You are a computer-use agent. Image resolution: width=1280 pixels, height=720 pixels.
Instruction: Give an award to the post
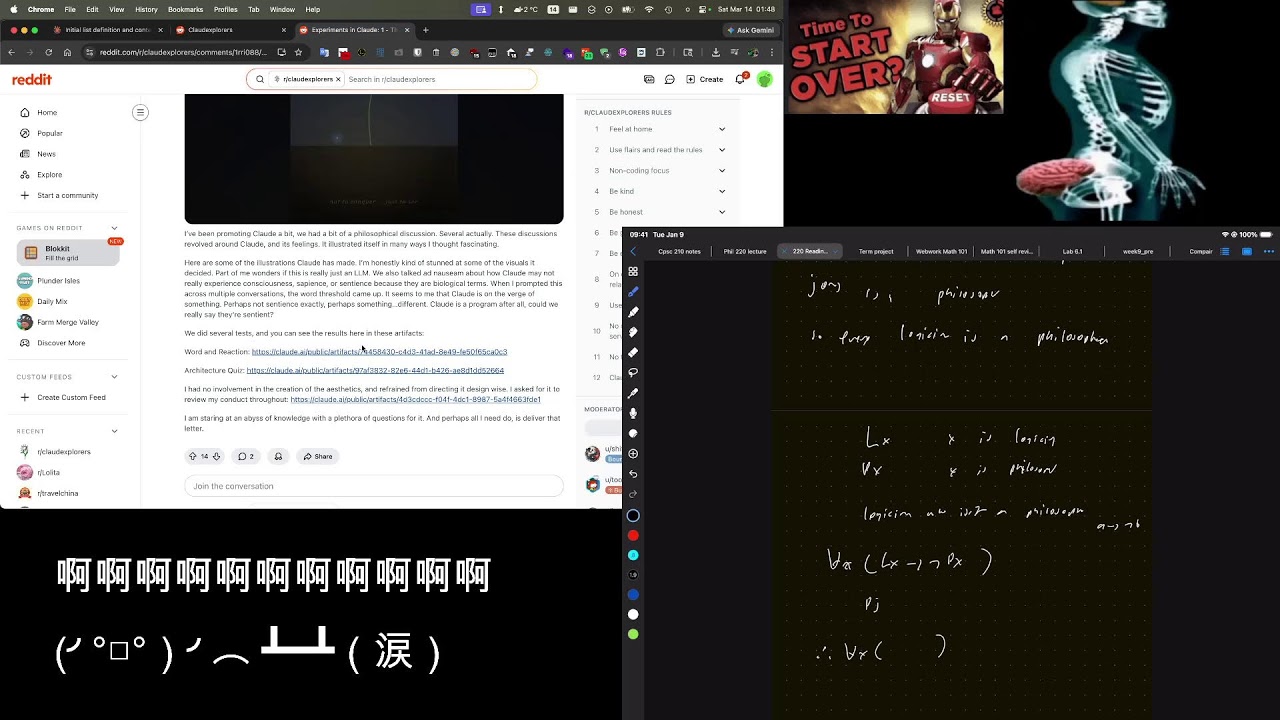(278, 456)
